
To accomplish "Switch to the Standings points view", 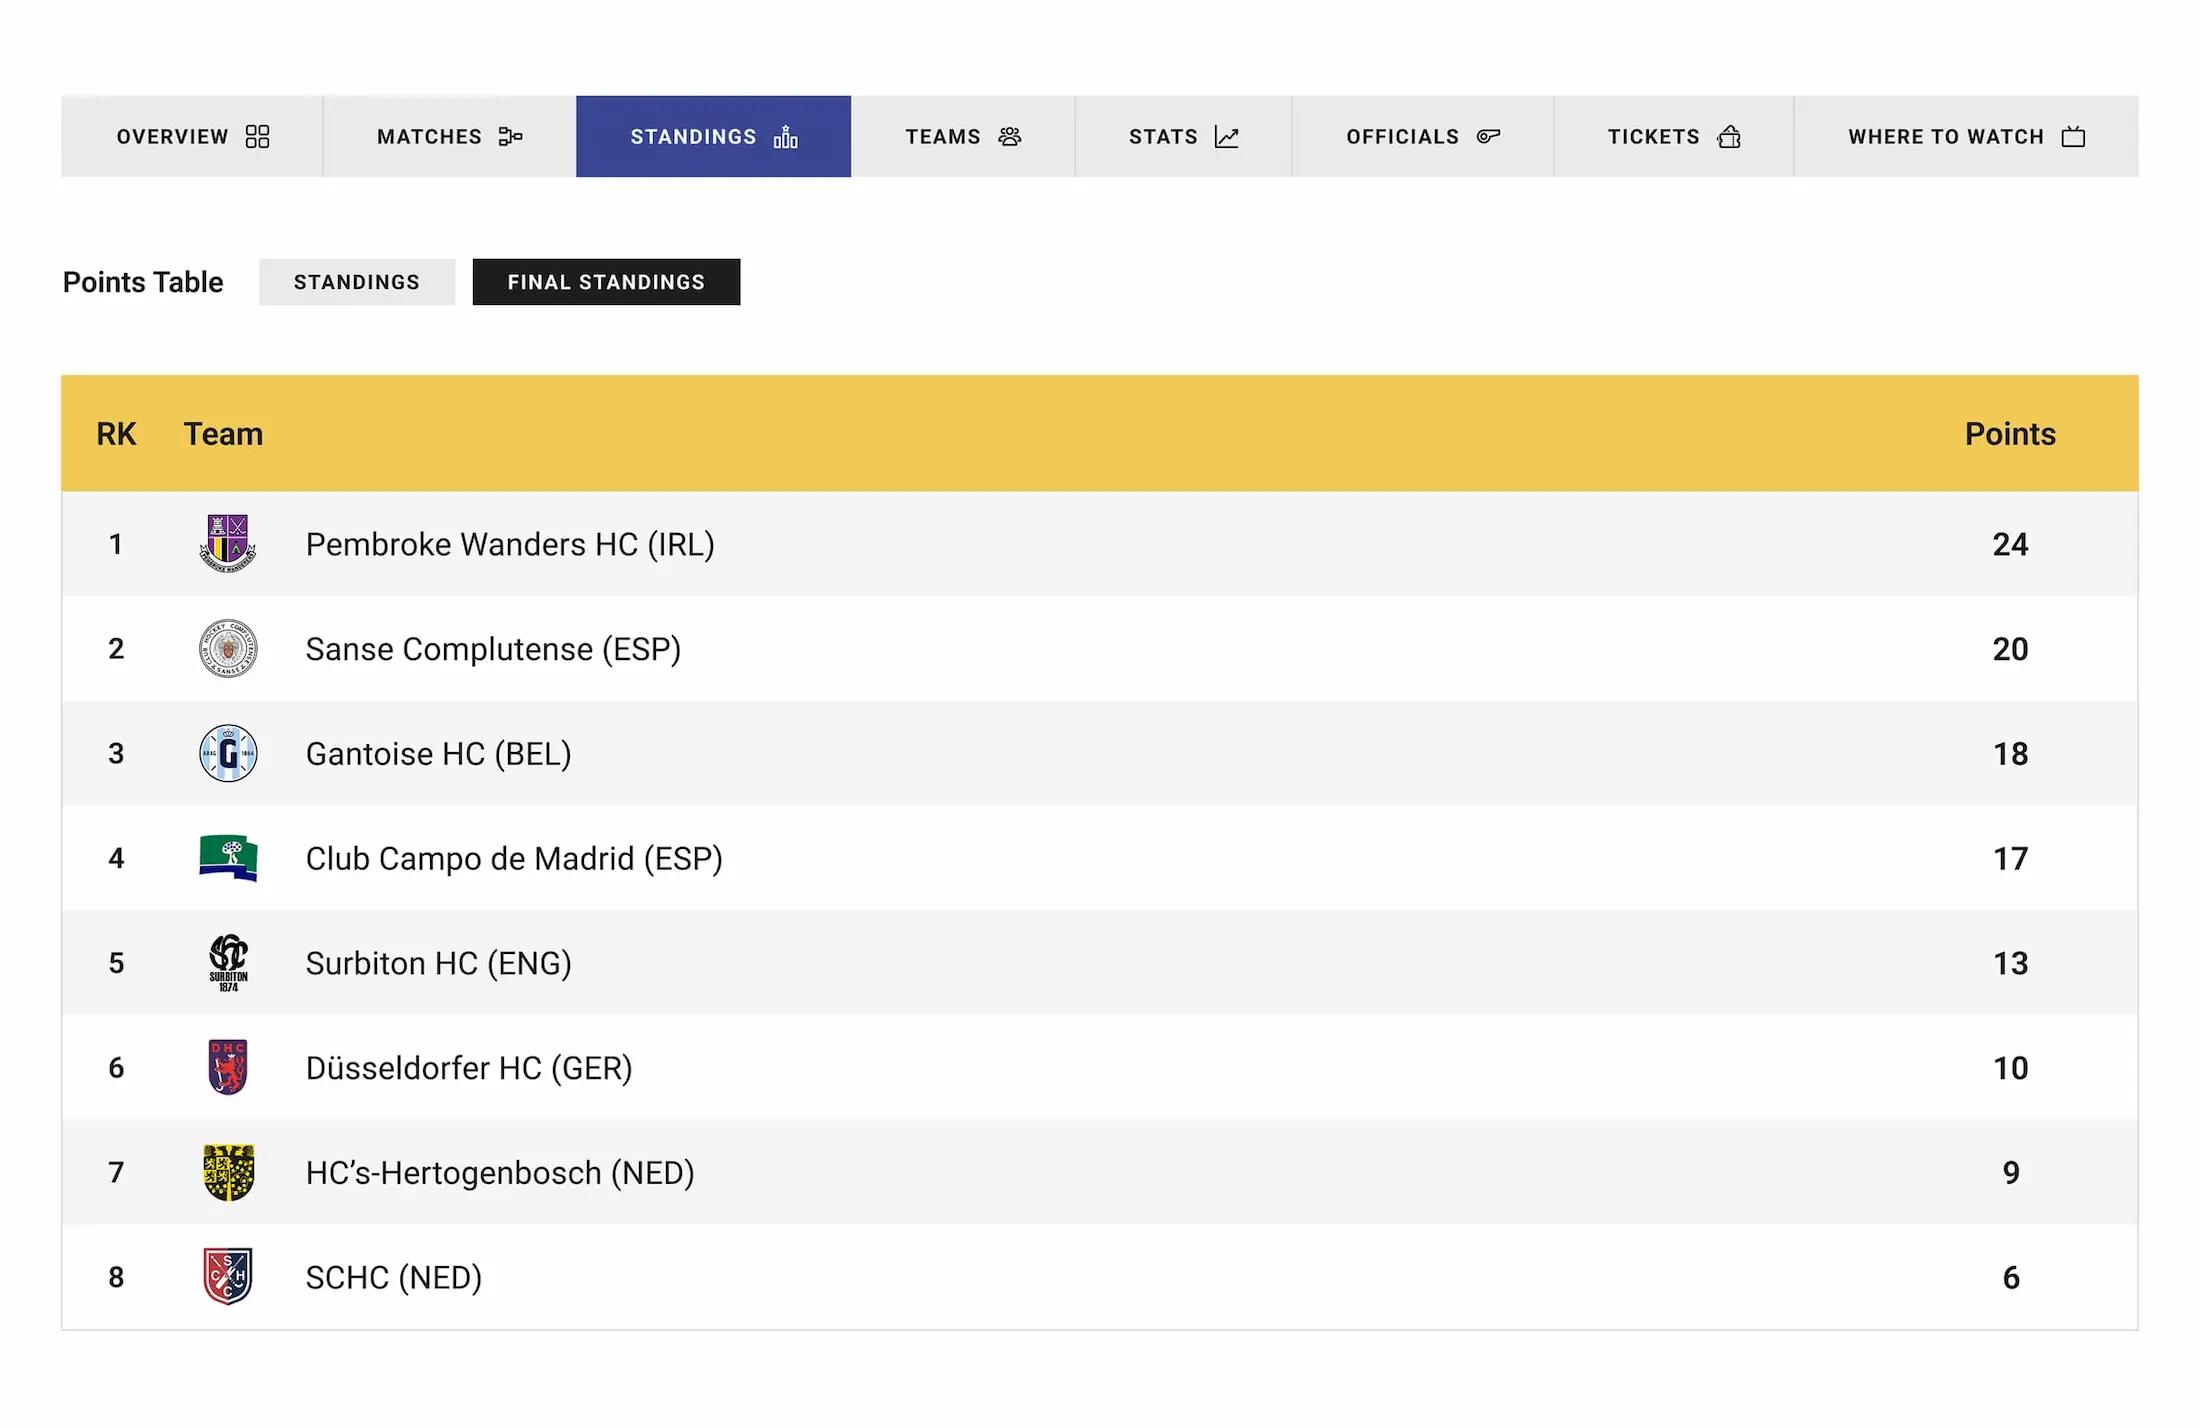I will point(356,282).
